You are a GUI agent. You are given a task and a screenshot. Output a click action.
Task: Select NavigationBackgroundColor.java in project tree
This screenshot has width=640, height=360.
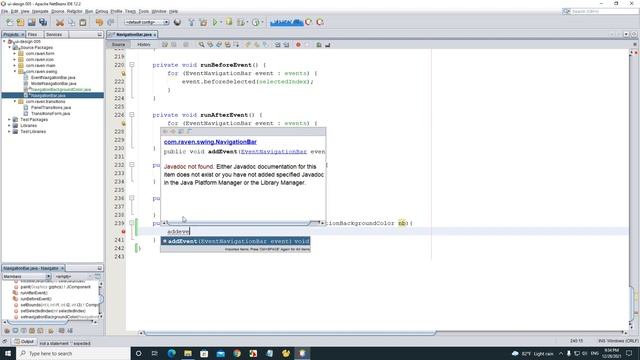(x=61, y=89)
